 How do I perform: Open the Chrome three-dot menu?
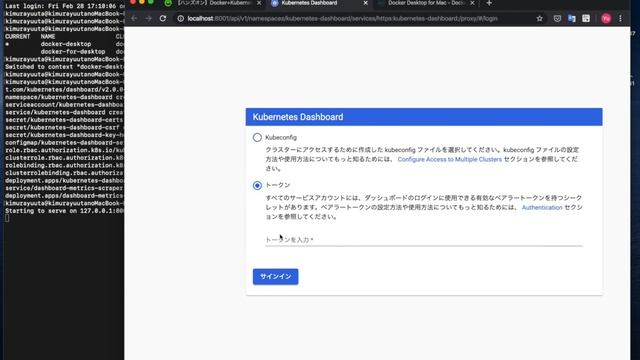tap(620, 18)
